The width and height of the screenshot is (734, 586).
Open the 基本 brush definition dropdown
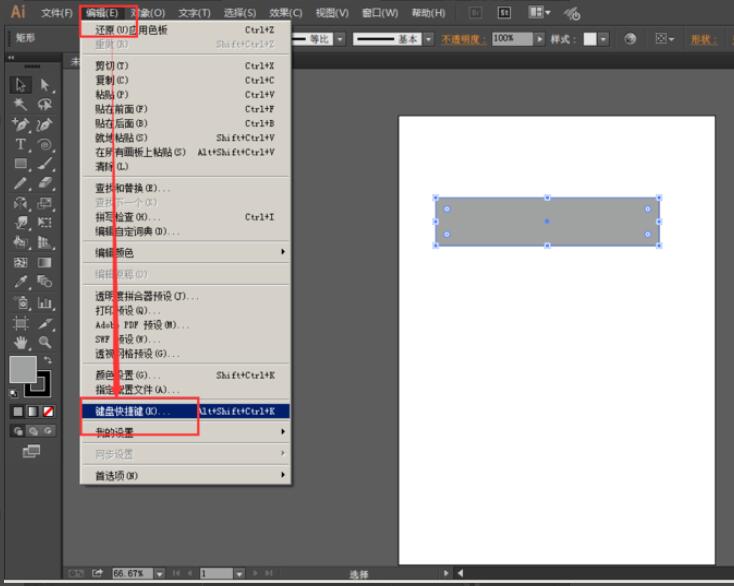pos(428,39)
